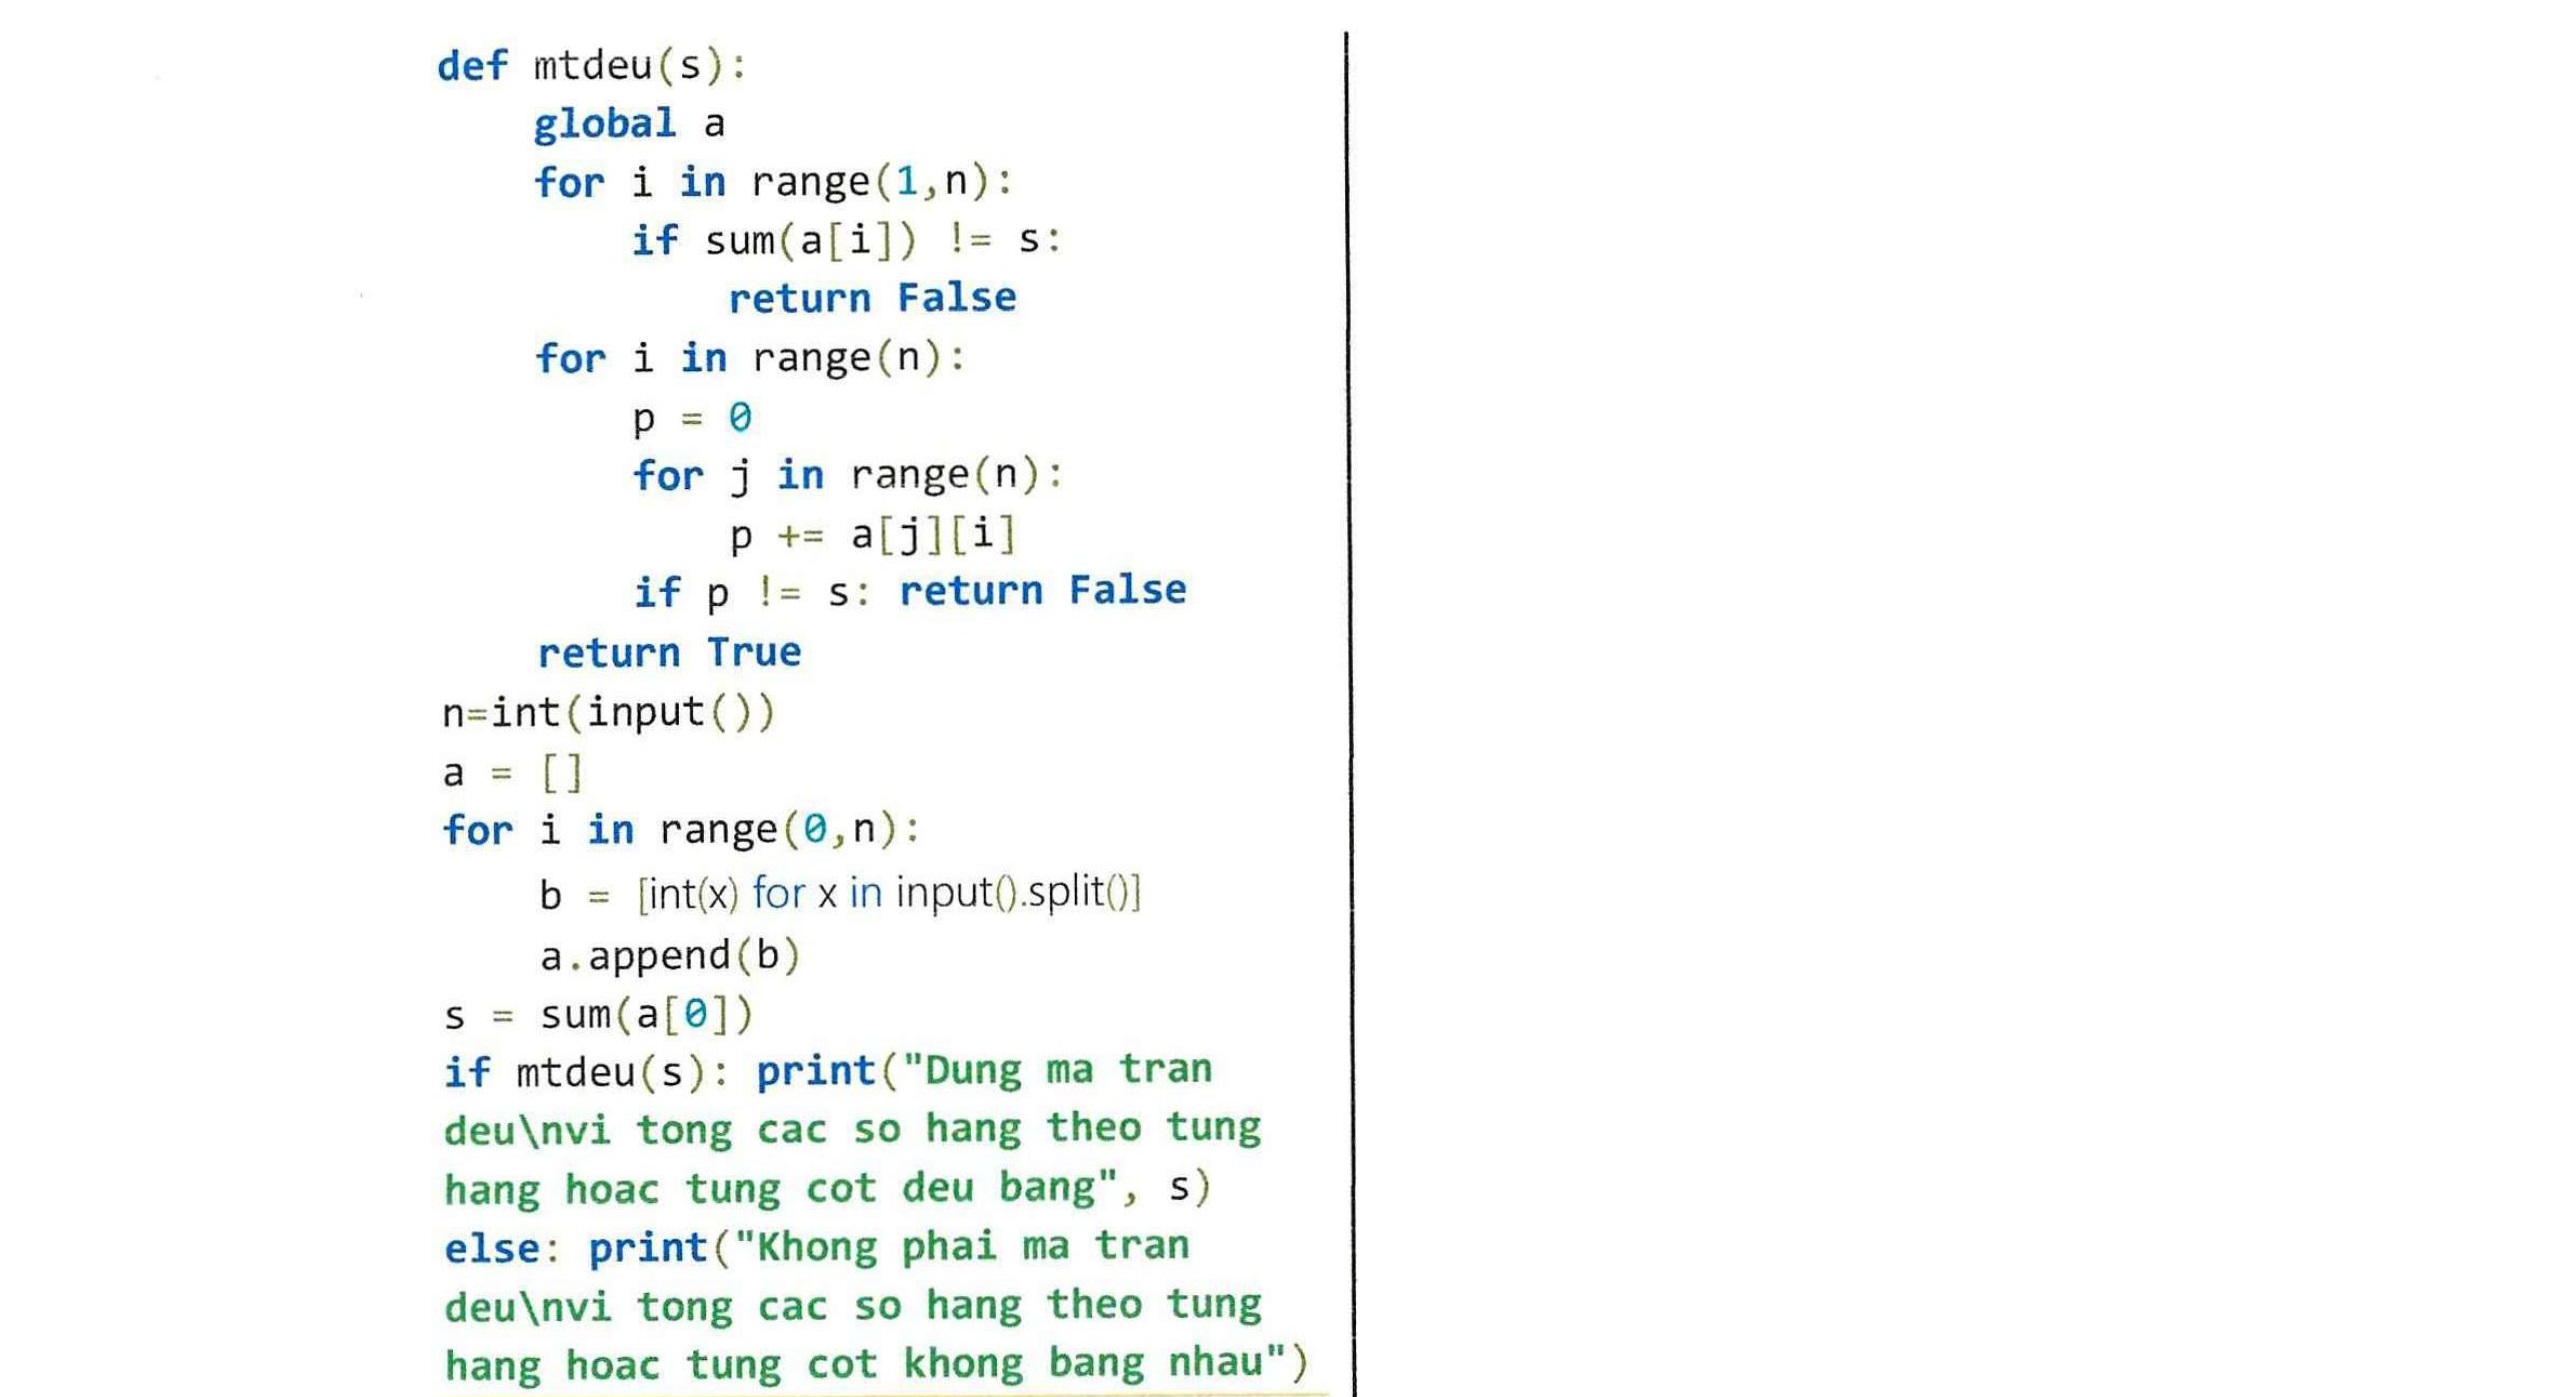Image resolution: width=2549 pixels, height=1397 pixels.
Task: Click the 's = sum(a[0])' line
Action: click(x=598, y=1015)
